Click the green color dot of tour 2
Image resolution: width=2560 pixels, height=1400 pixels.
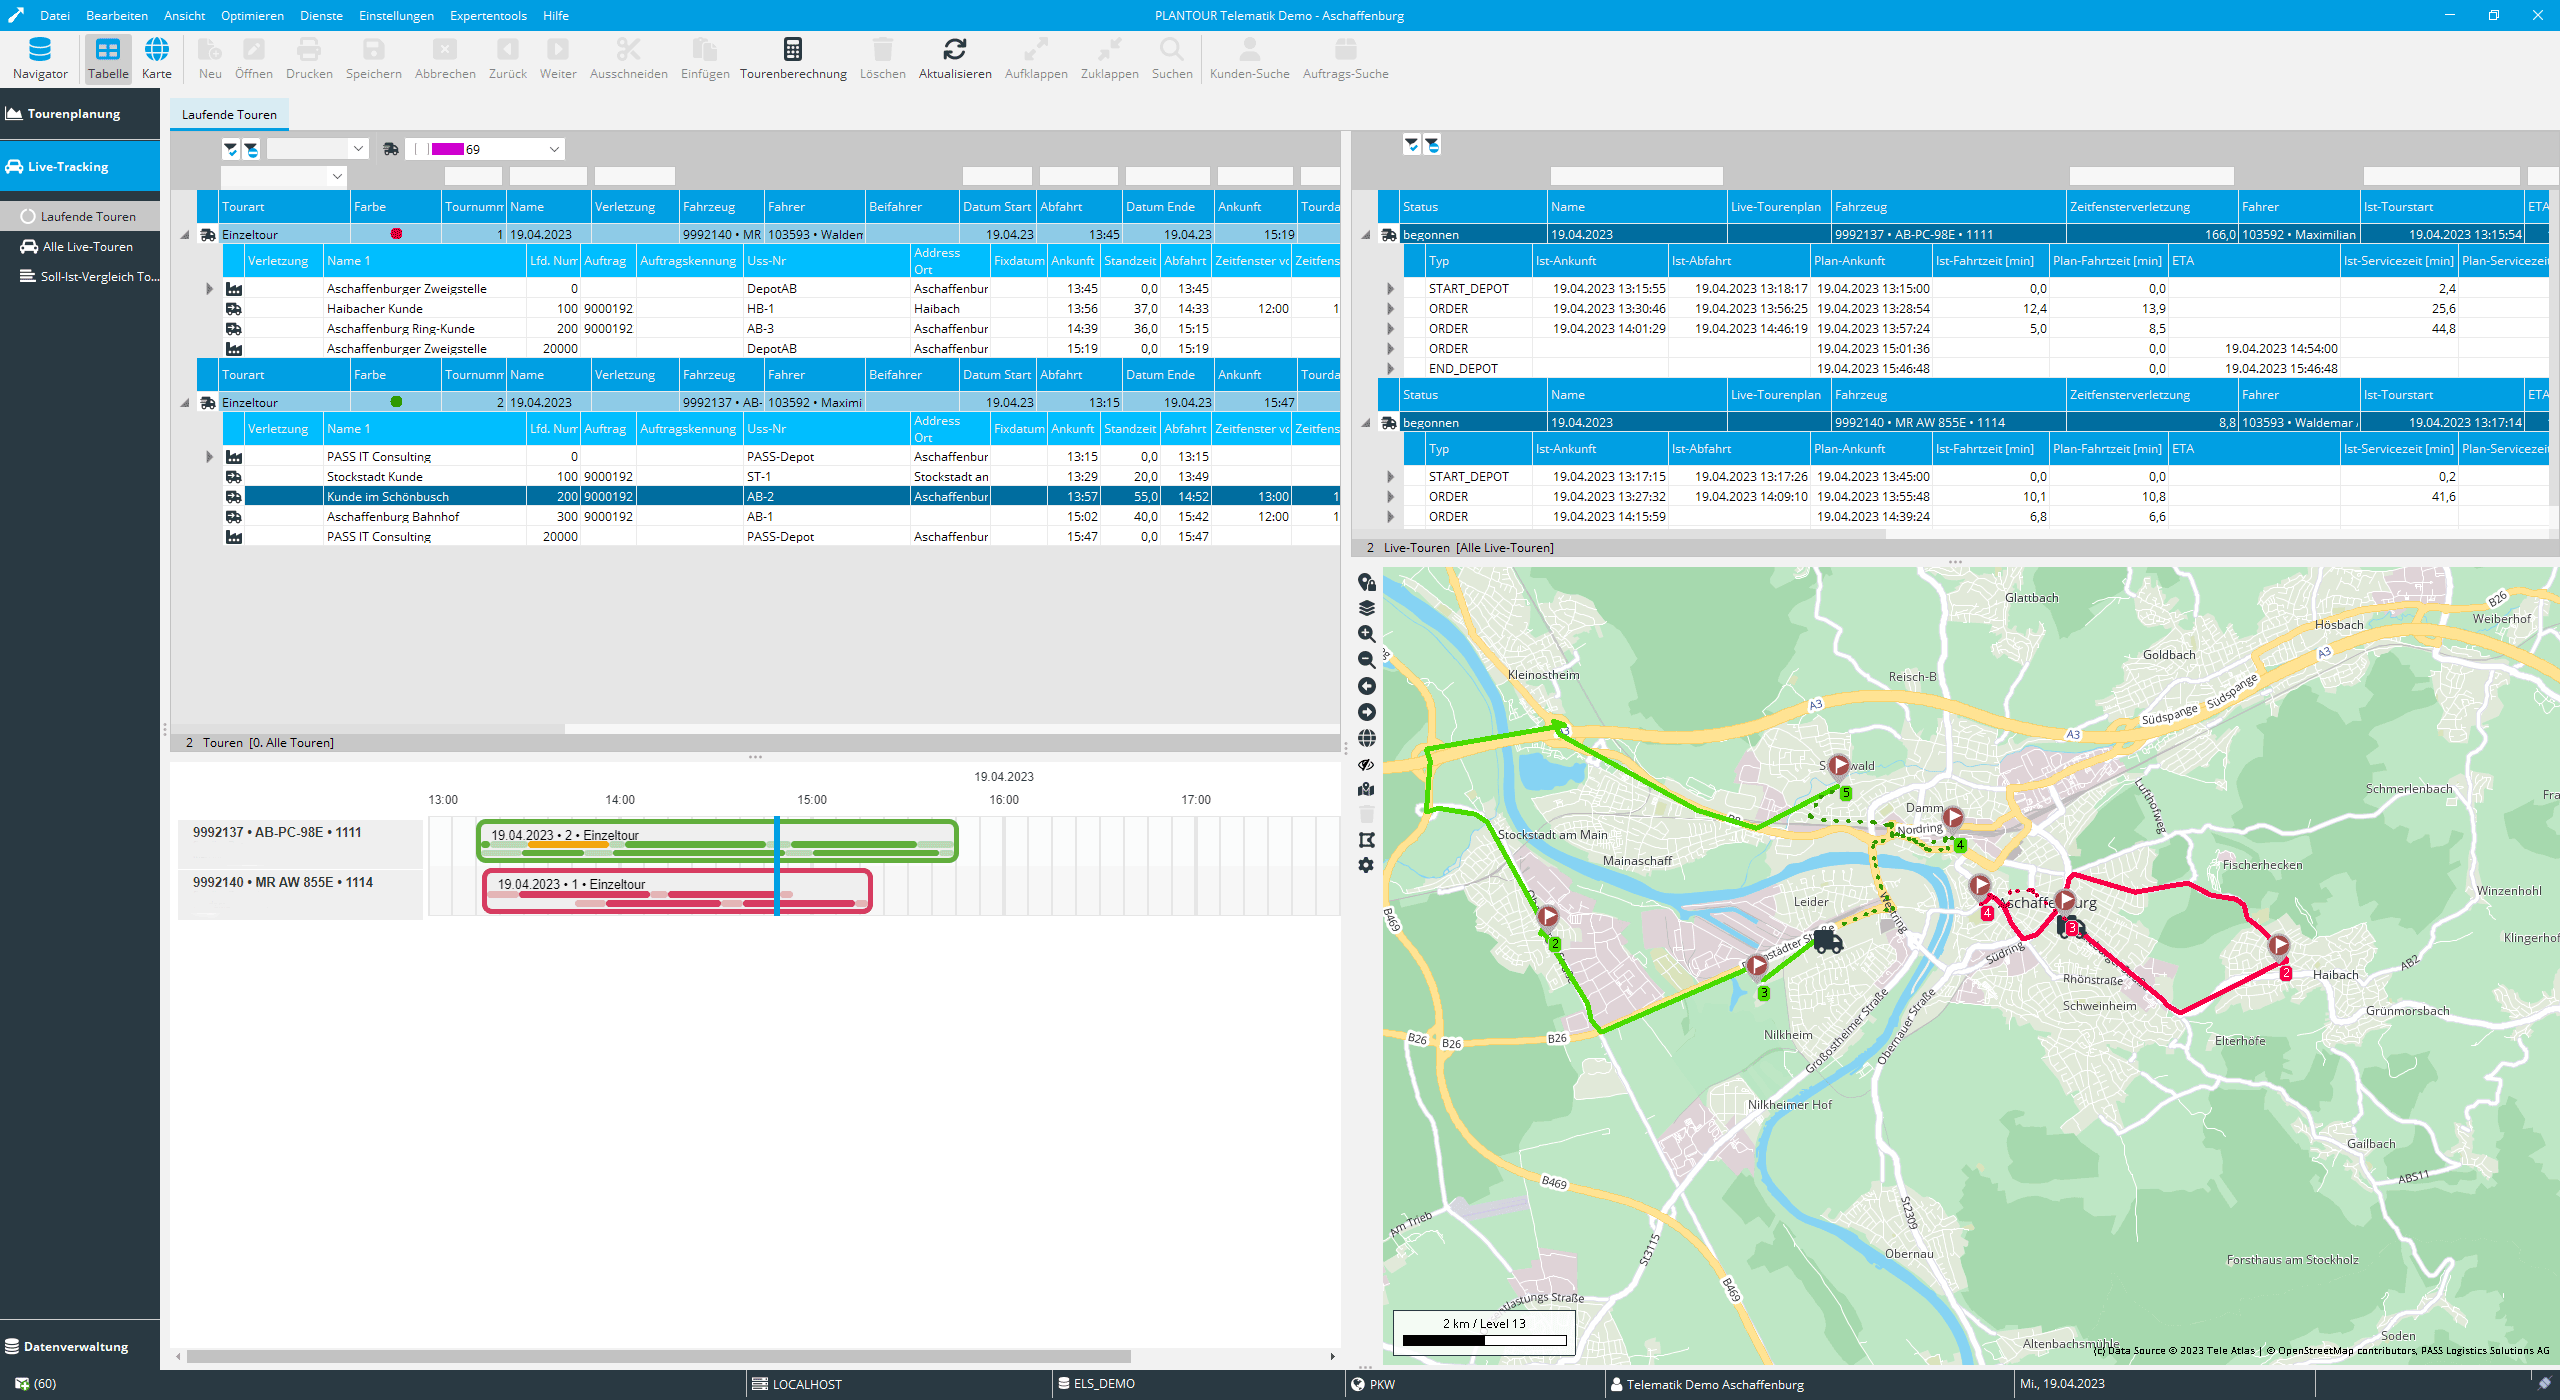click(396, 402)
